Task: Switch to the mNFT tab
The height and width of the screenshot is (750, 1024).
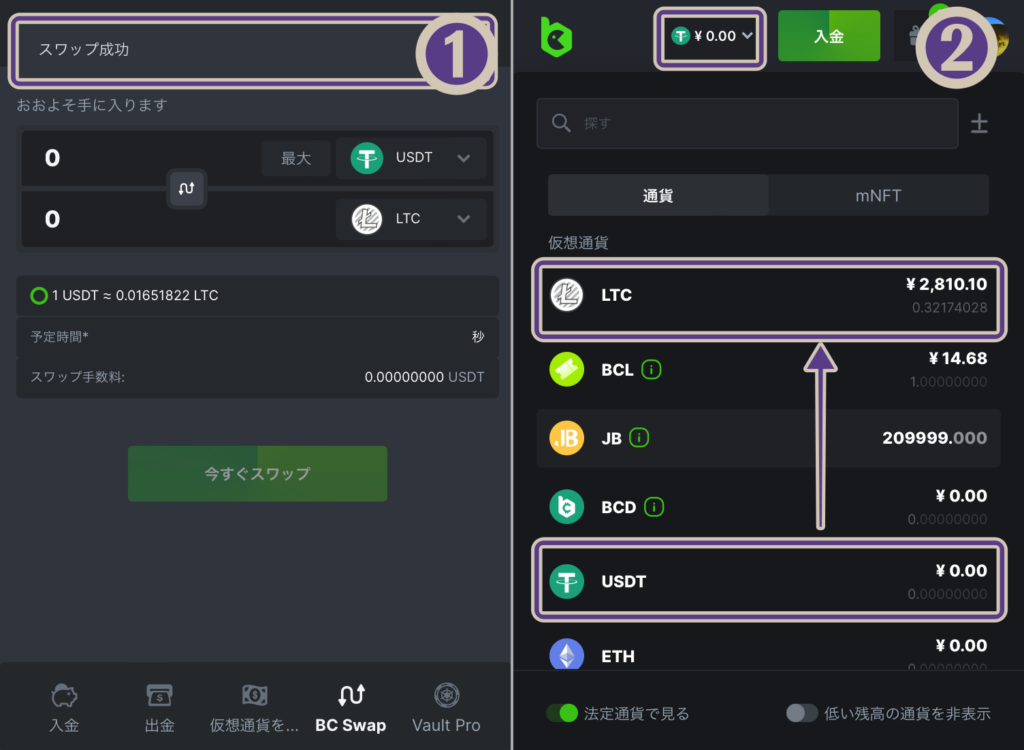Action: click(x=878, y=195)
